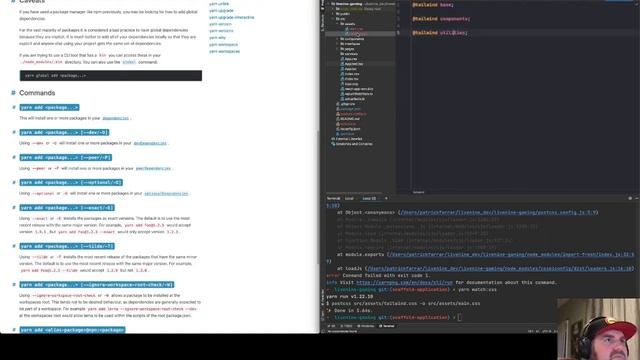The image size is (640, 360).
Task: Open the Terminal tool window button in status bar
Action: (387, 326)
